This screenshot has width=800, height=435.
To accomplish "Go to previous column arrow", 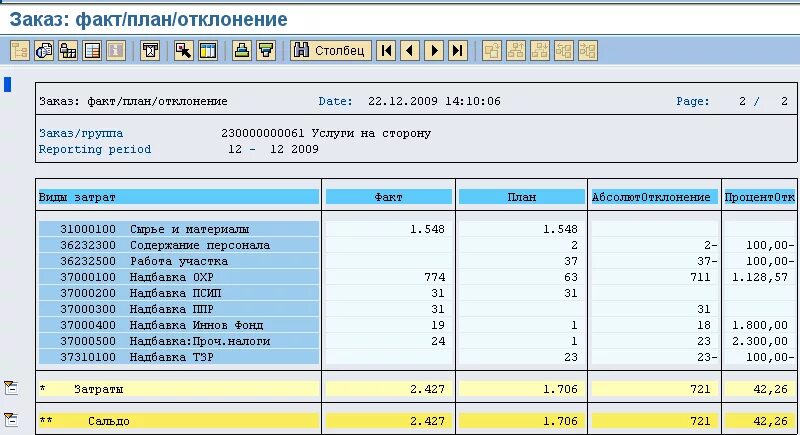I will click(410, 50).
